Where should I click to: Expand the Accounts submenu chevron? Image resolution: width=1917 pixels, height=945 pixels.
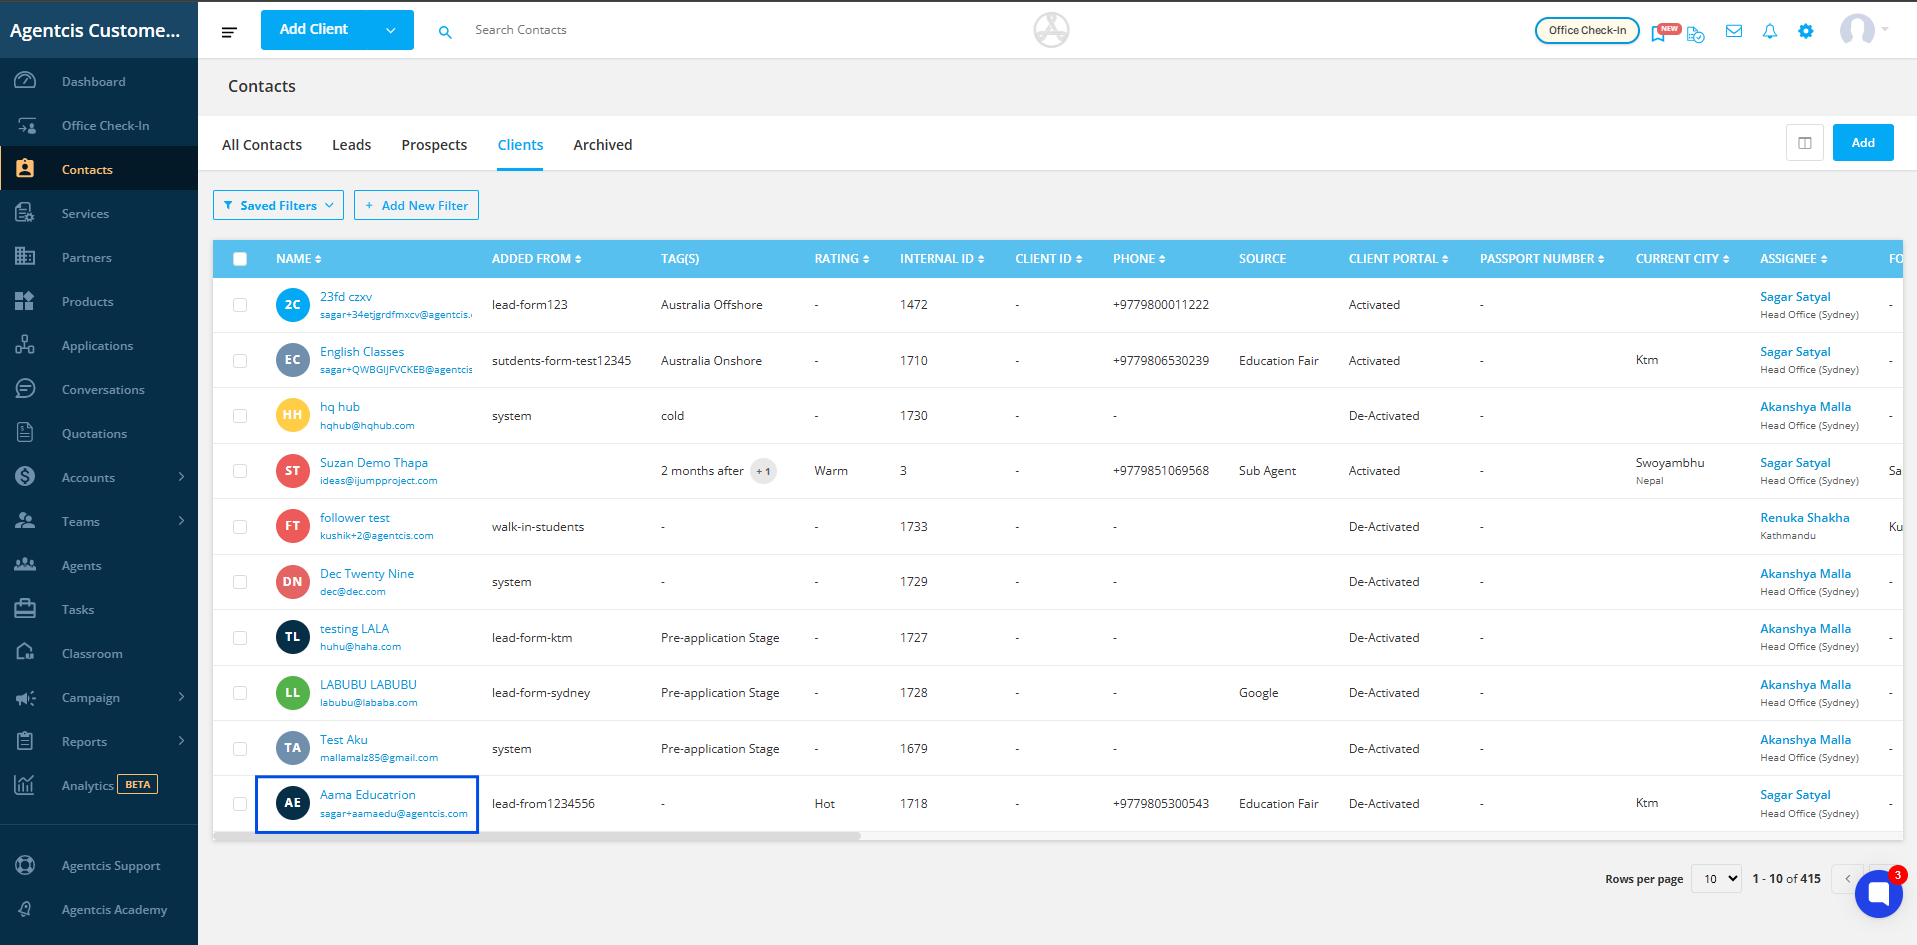pos(181,477)
